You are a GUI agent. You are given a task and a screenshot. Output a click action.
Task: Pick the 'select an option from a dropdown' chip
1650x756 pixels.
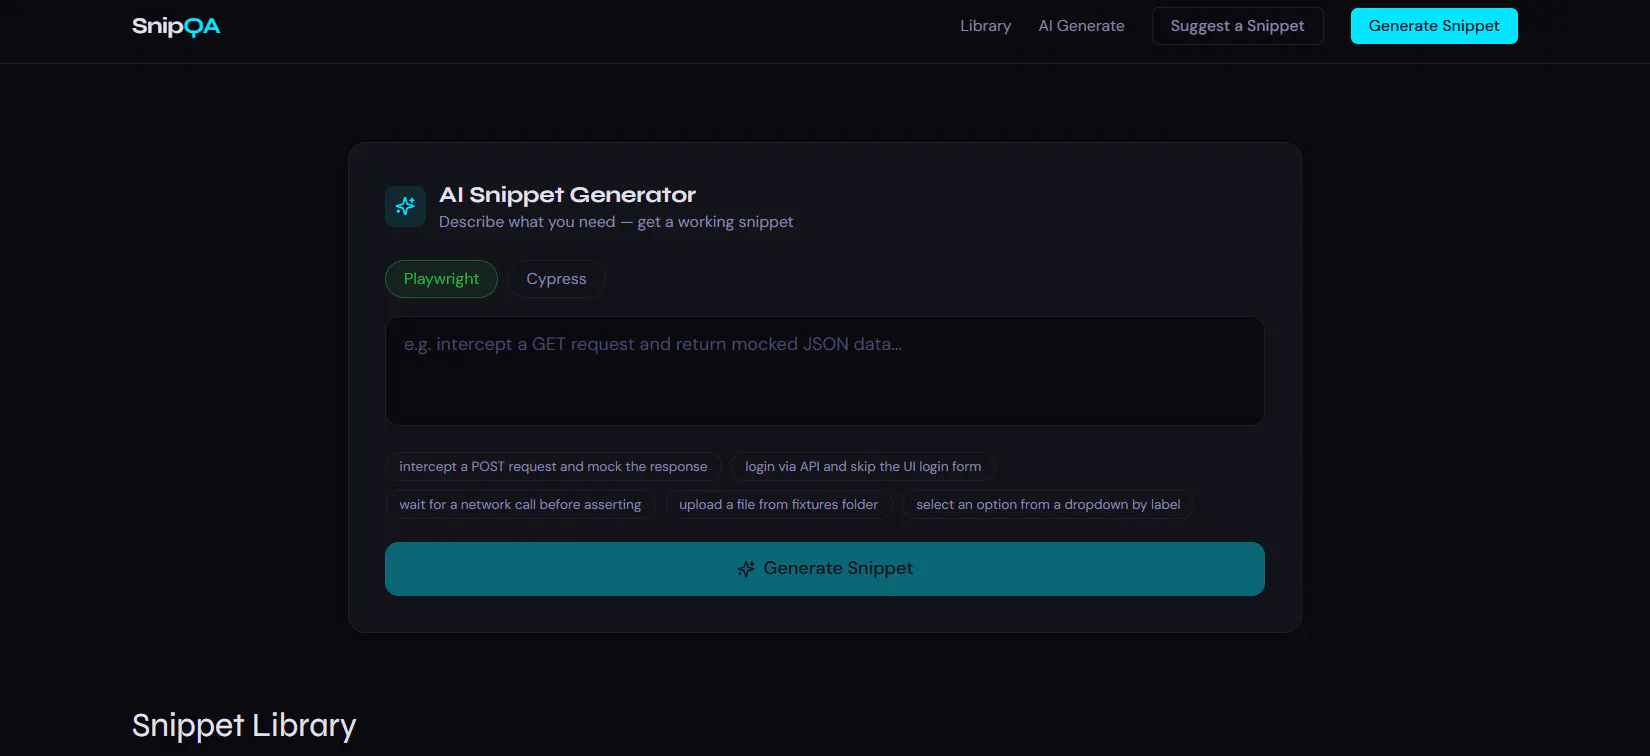tap(1048, 505)
